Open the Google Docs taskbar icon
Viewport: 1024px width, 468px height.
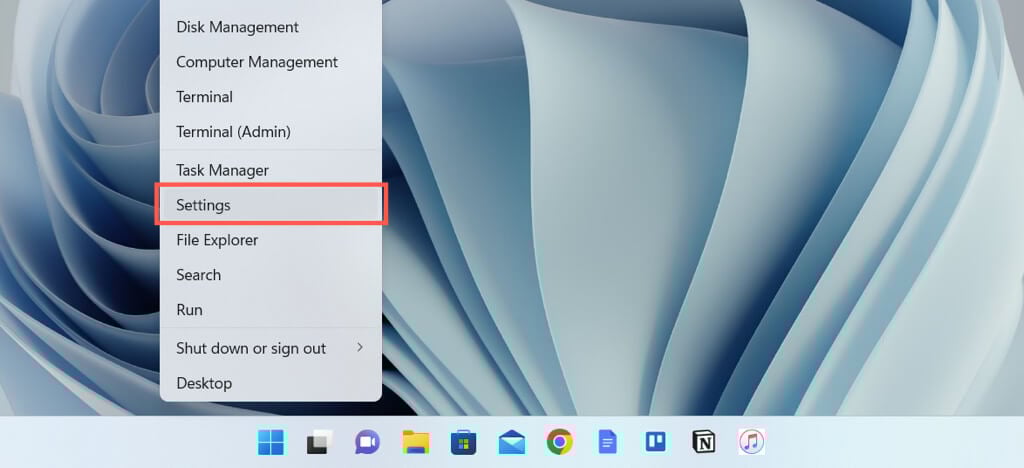point(607,442)
